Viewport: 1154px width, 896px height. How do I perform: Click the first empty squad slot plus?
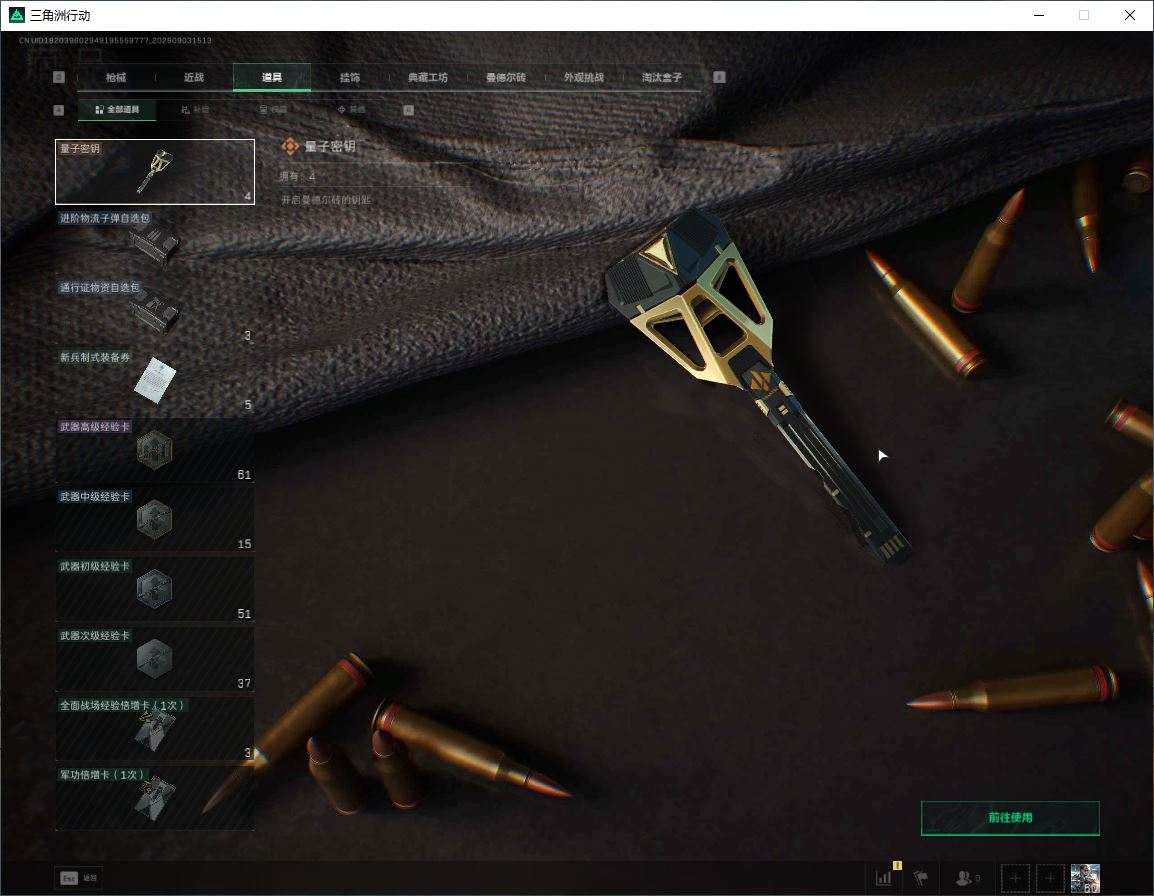click(x=1015, y=878)
